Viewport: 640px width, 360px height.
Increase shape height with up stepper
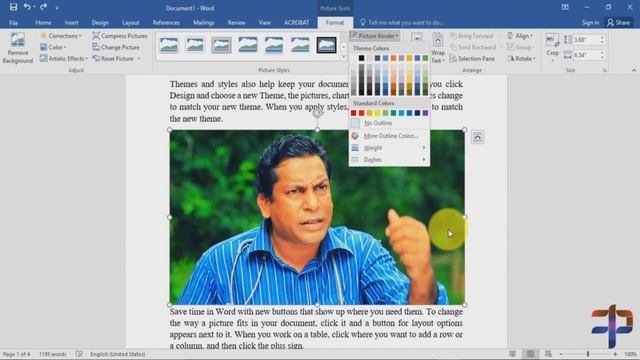point(602,38)
